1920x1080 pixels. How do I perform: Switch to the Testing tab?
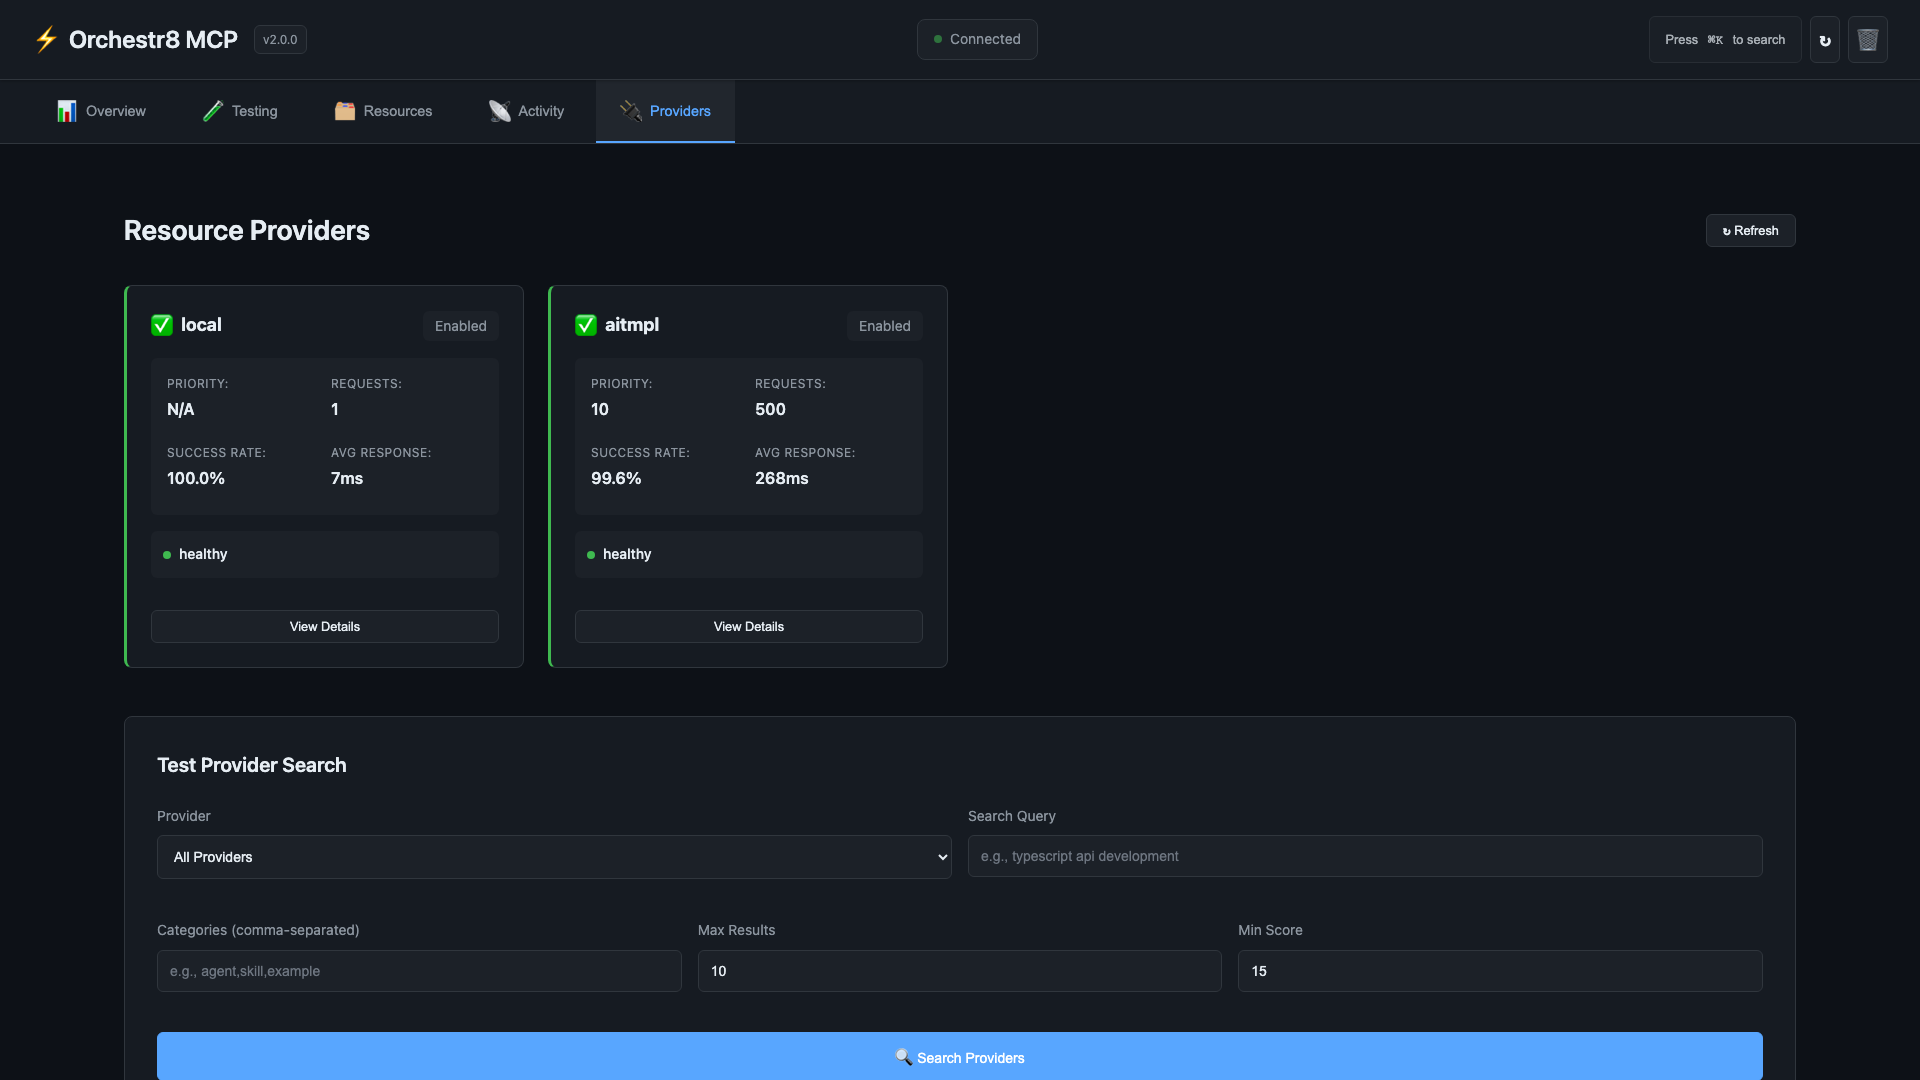click(x=240, y=111)
